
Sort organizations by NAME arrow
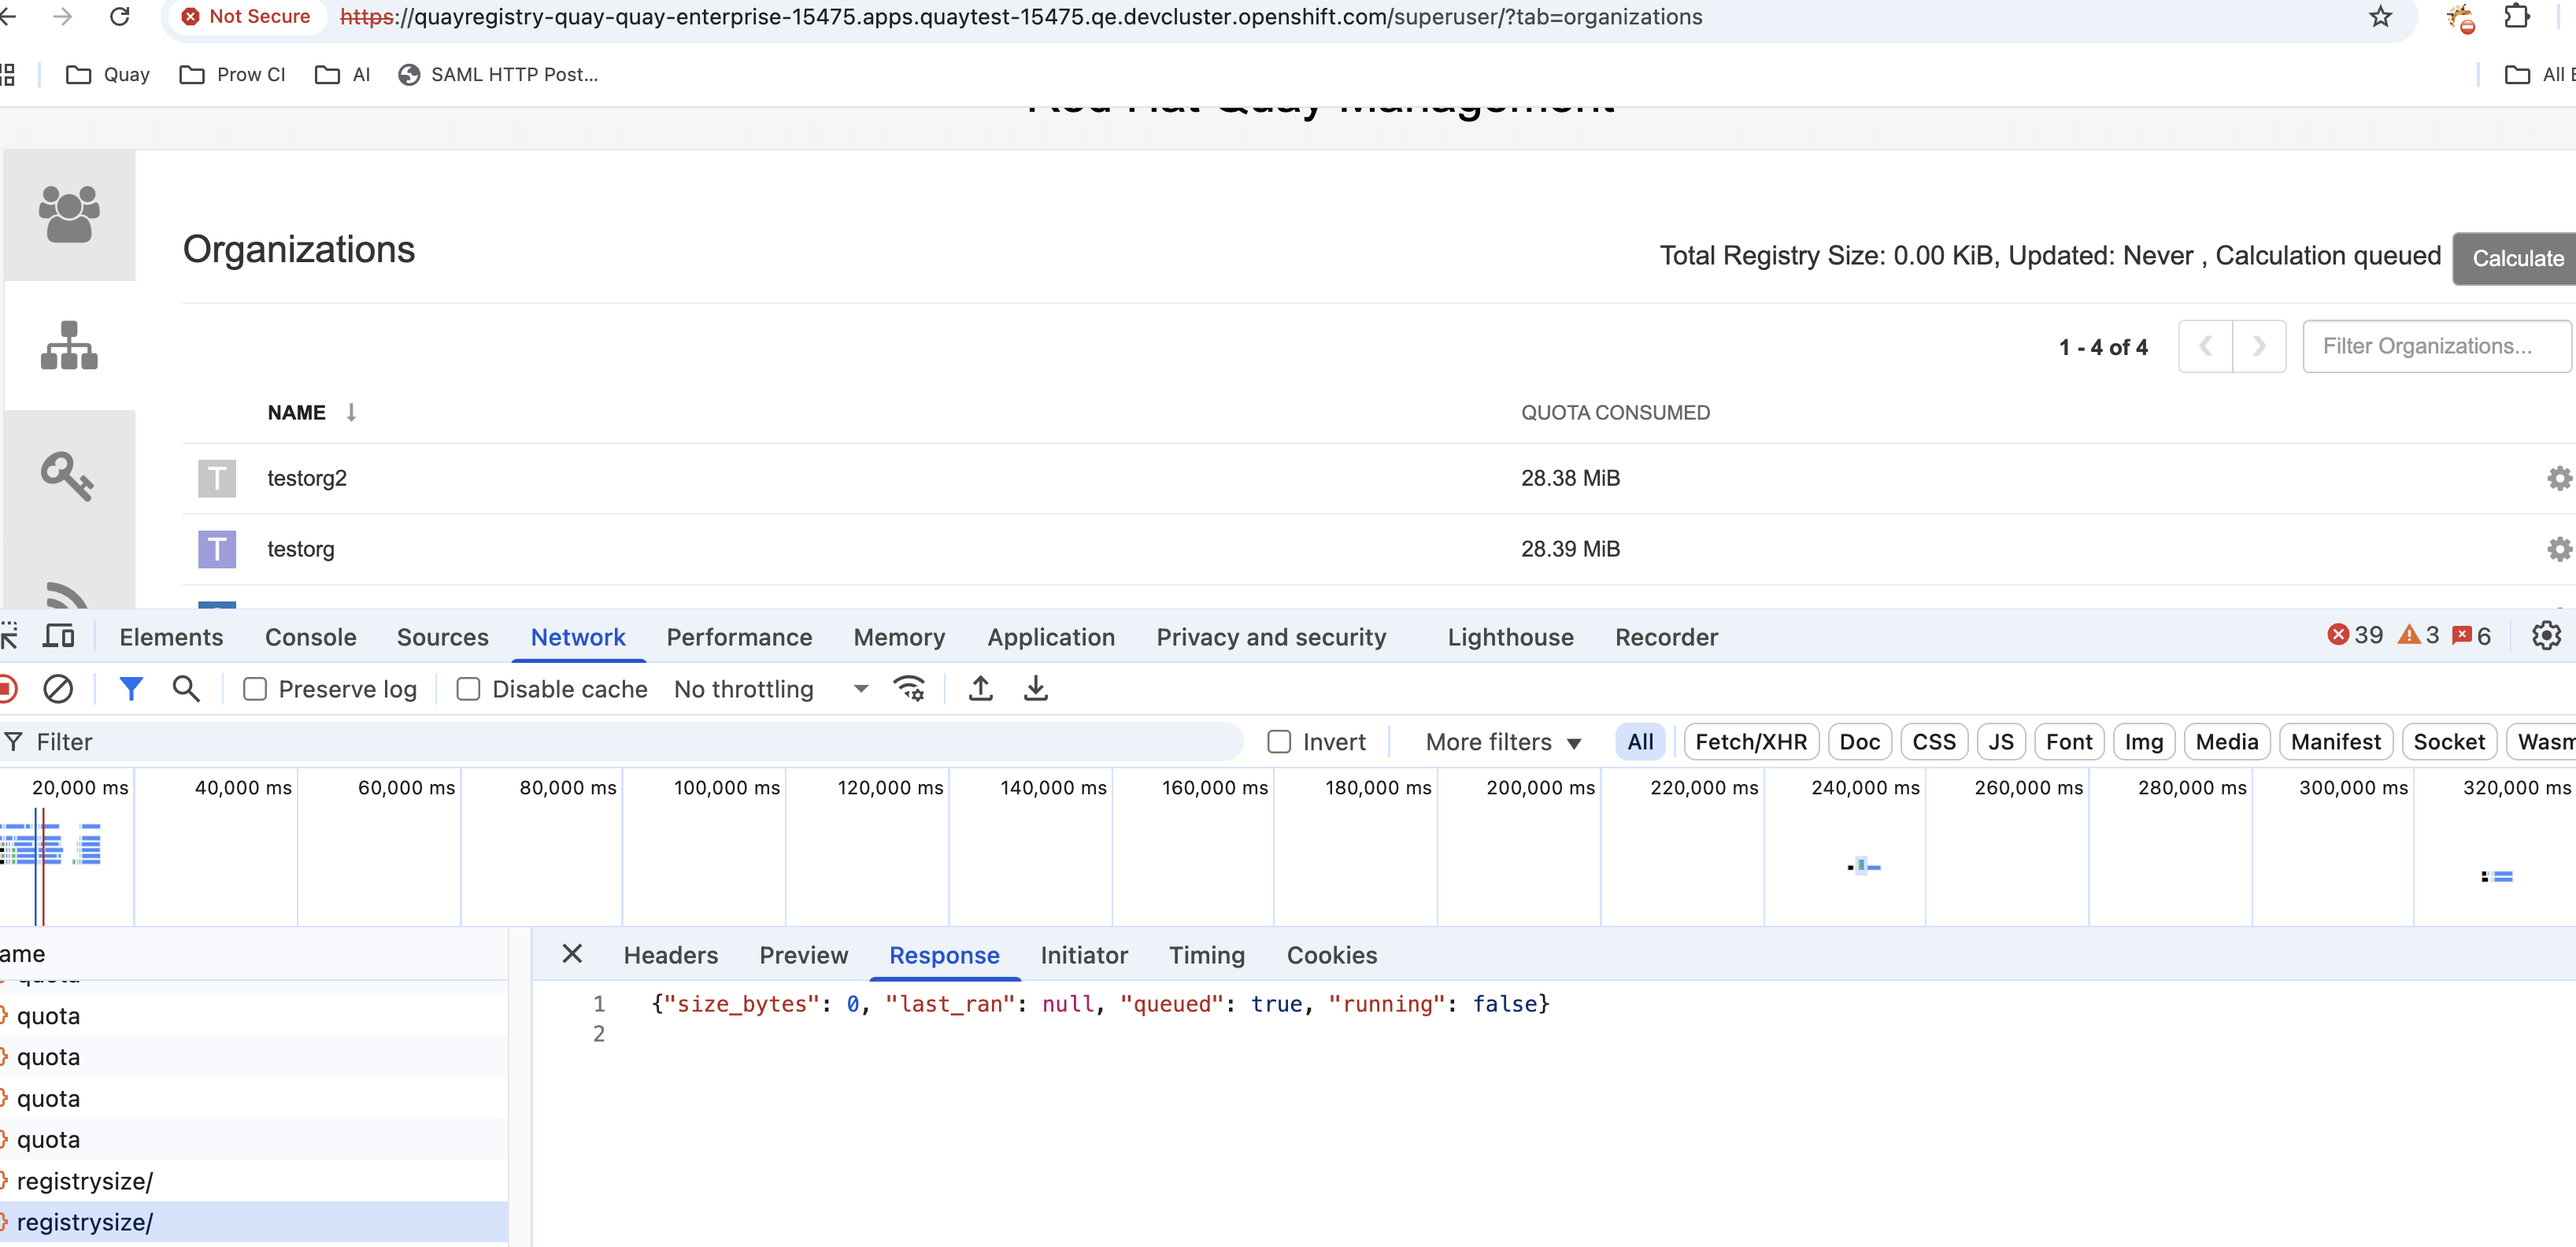351,412
